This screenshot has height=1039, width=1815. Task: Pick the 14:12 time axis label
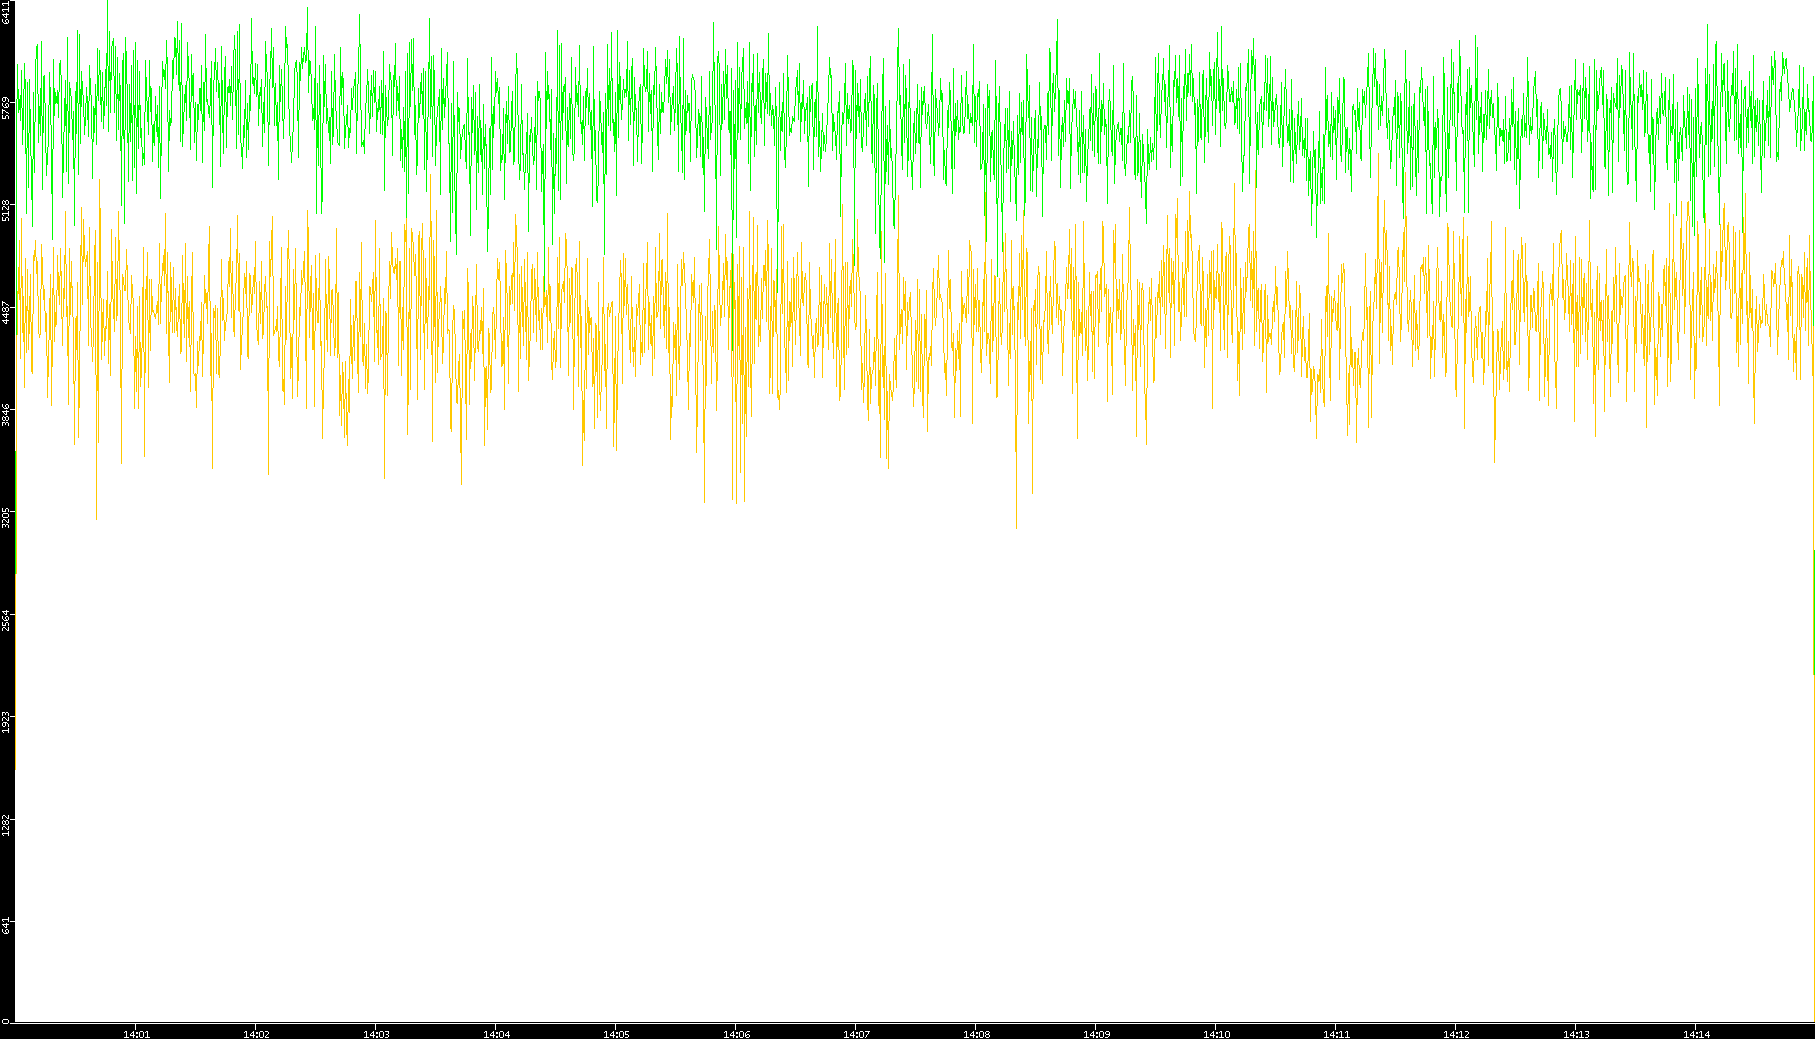click(1456, 1033)
